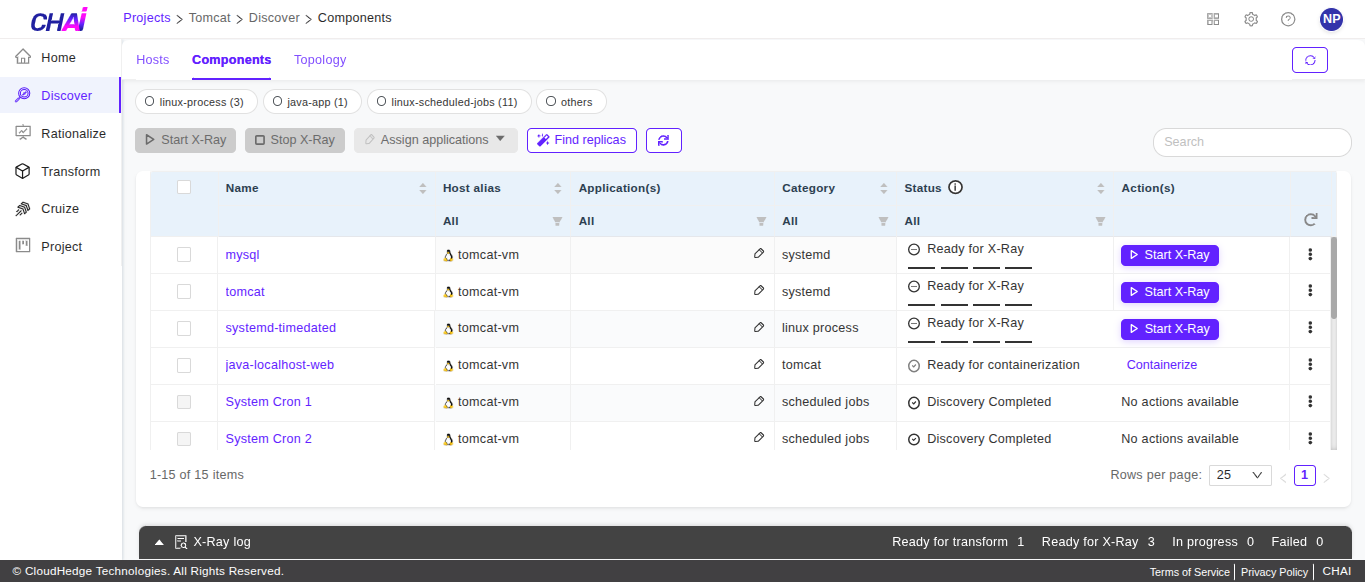The image size is (1365, 582).
Task: Open more options for mysql row
Action: pos(1310,254)
